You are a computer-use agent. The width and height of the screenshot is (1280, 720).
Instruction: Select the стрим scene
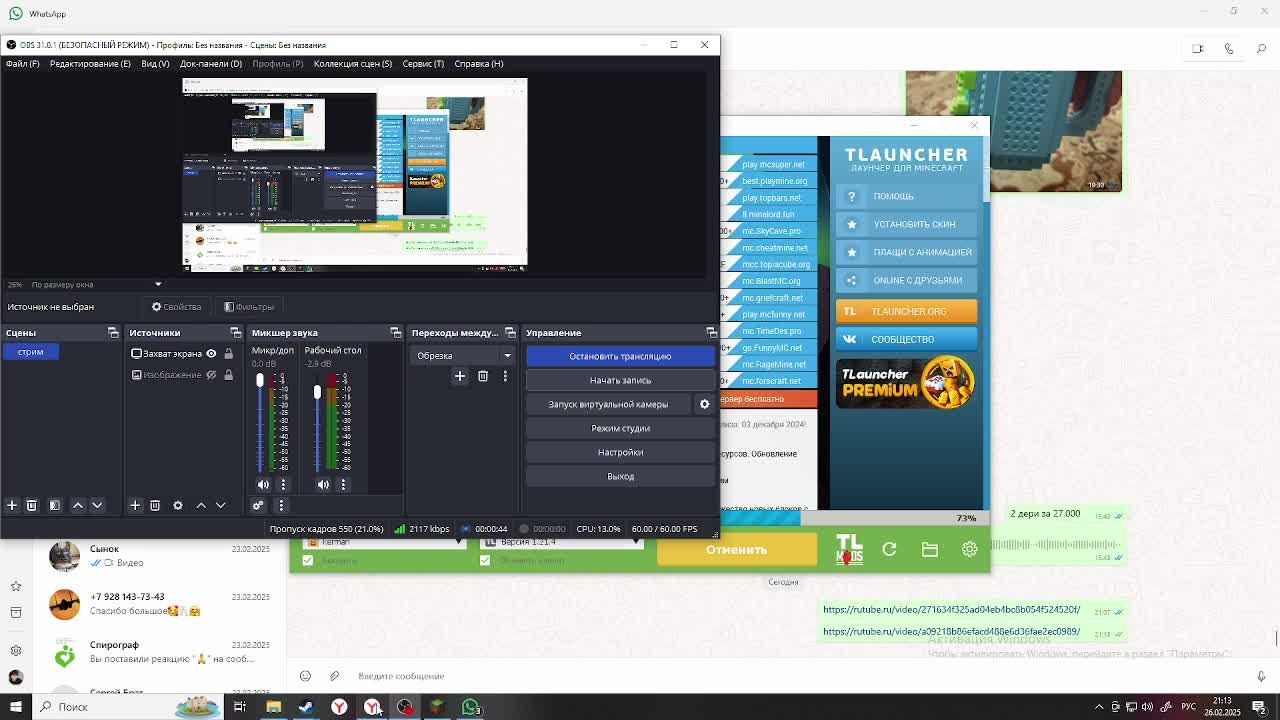point(30,352)
